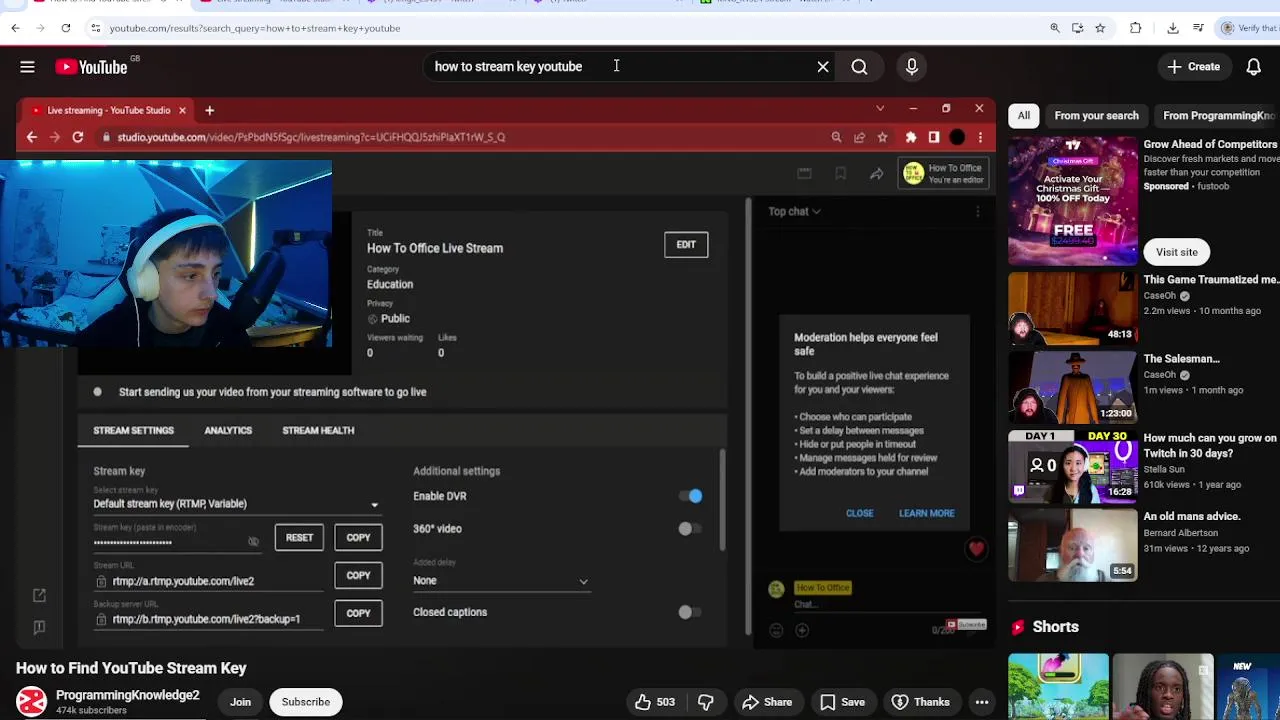The width and height of the screenshot is (1280, 720).
Task: Open This Game Traumatized me video thumbnail
Action: tap(1072, 308)
